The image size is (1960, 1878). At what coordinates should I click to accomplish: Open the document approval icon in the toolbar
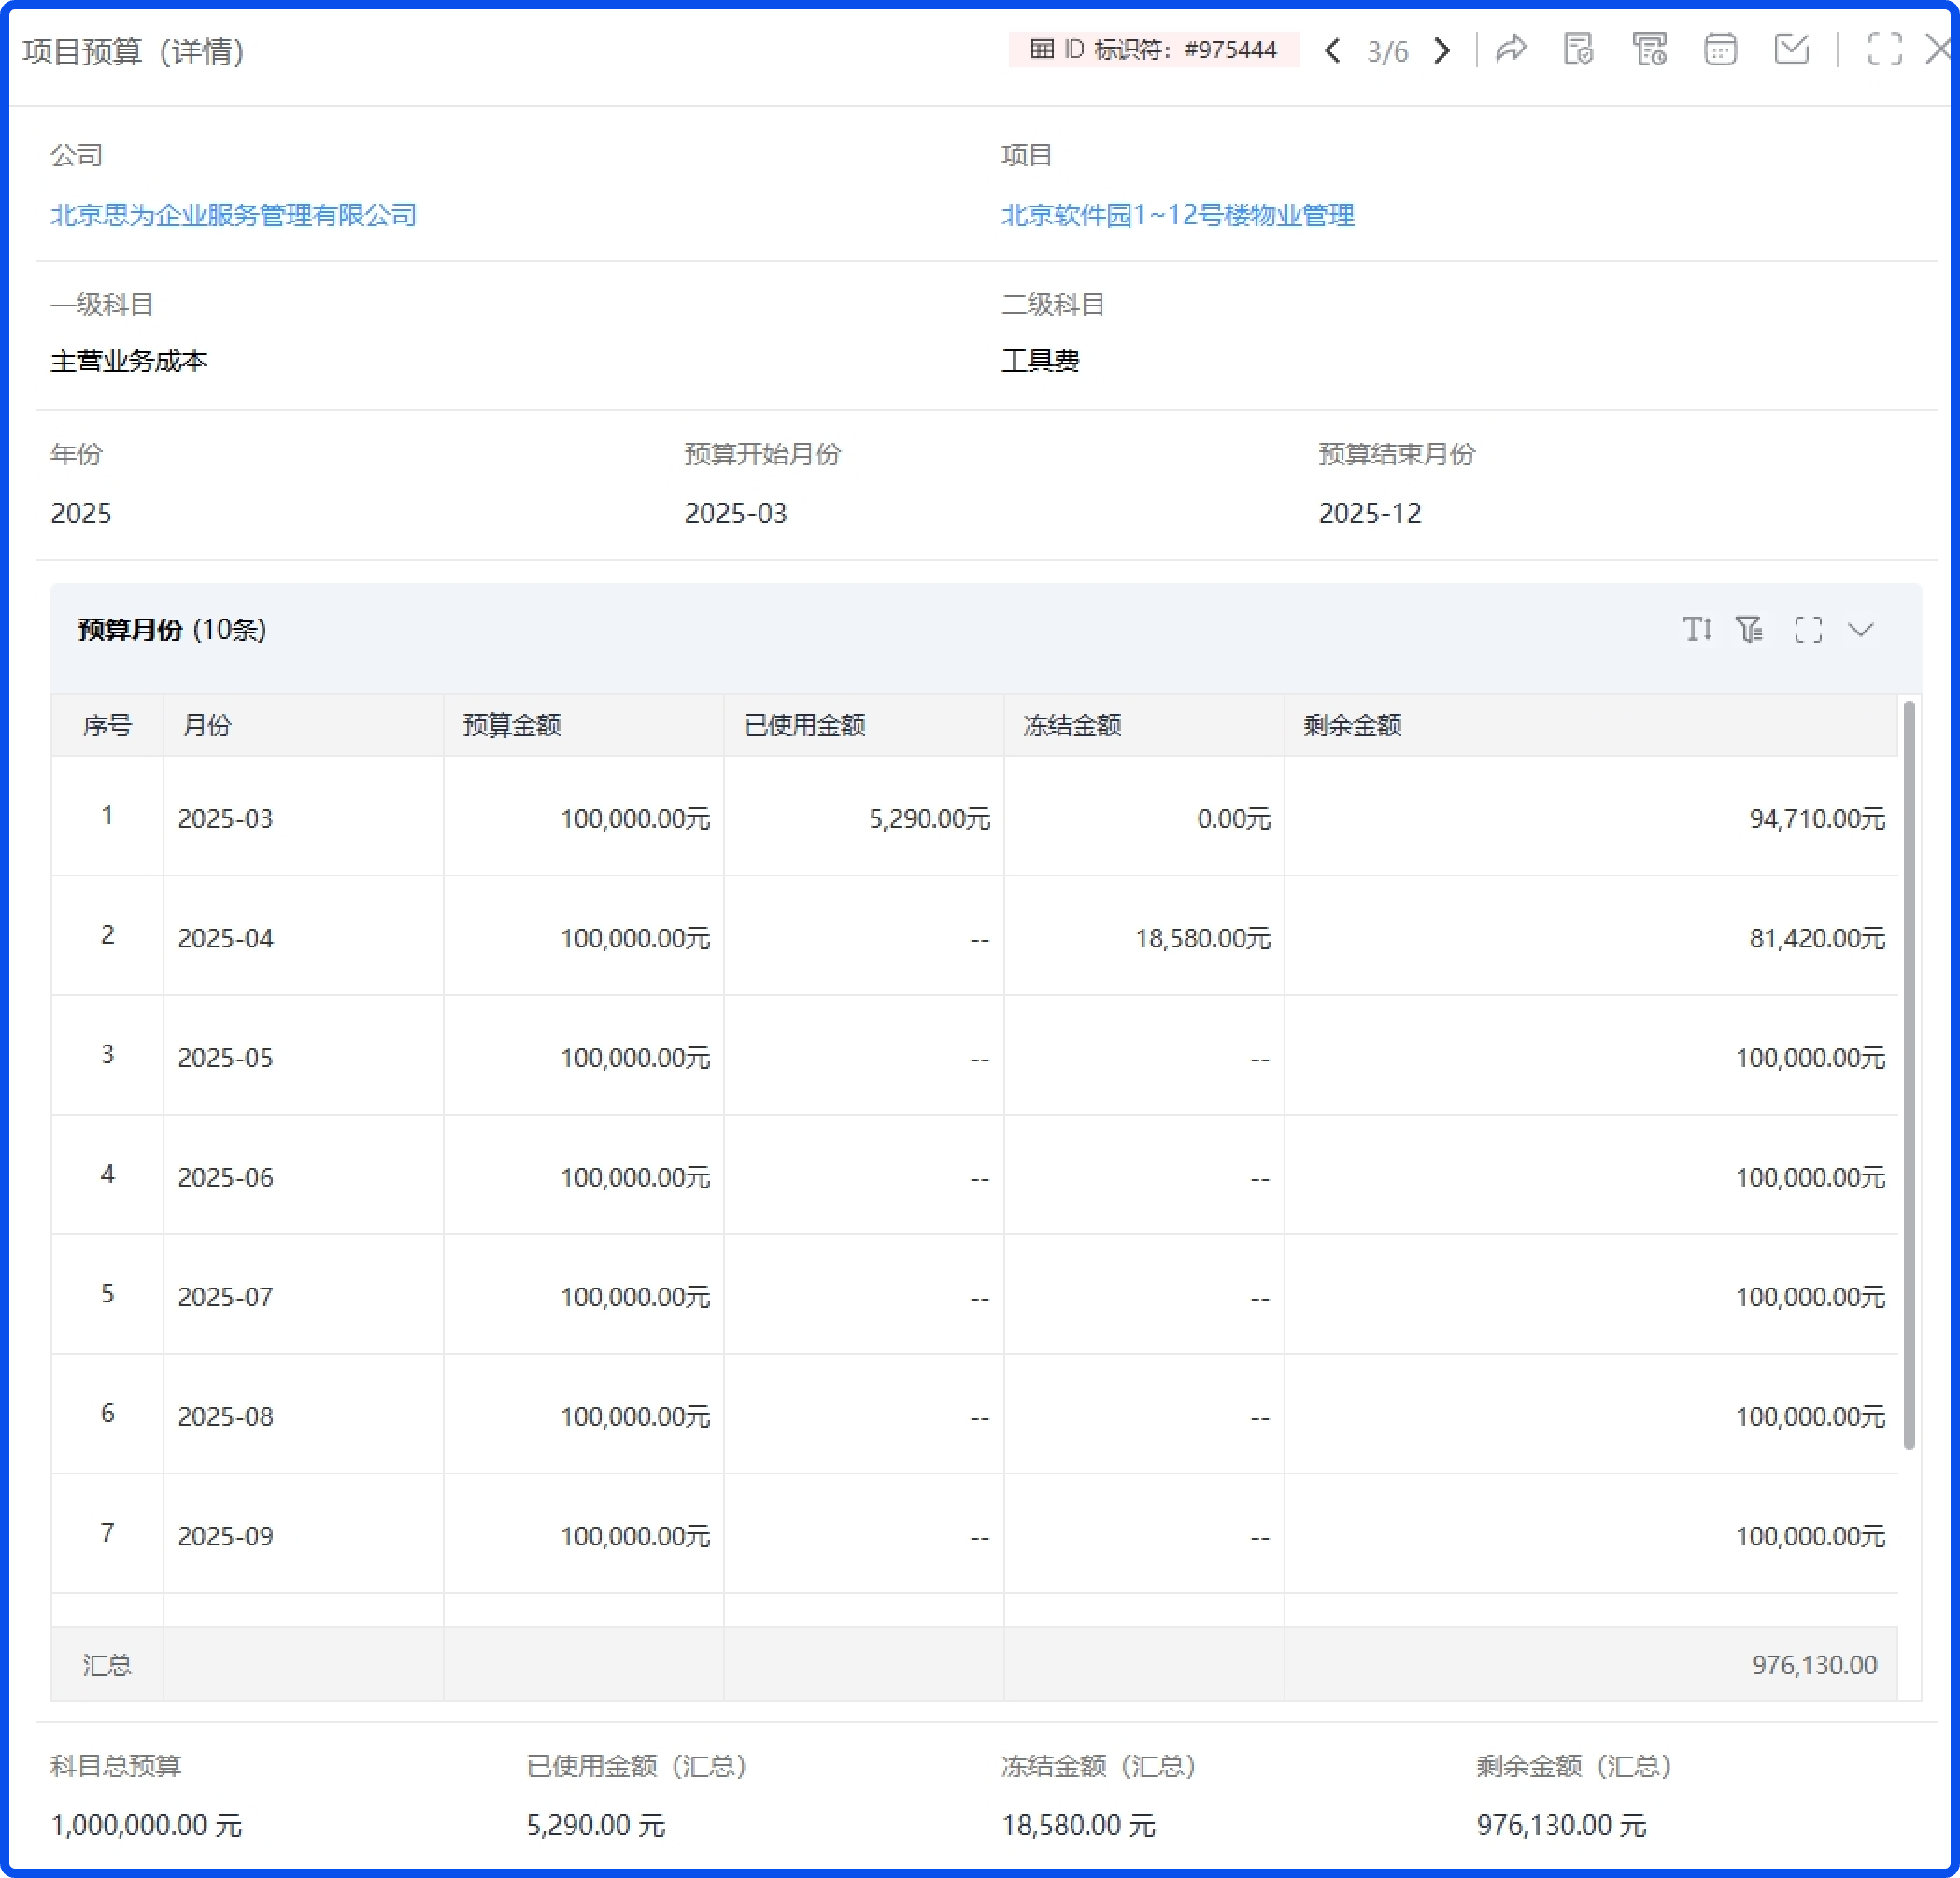1578,50
